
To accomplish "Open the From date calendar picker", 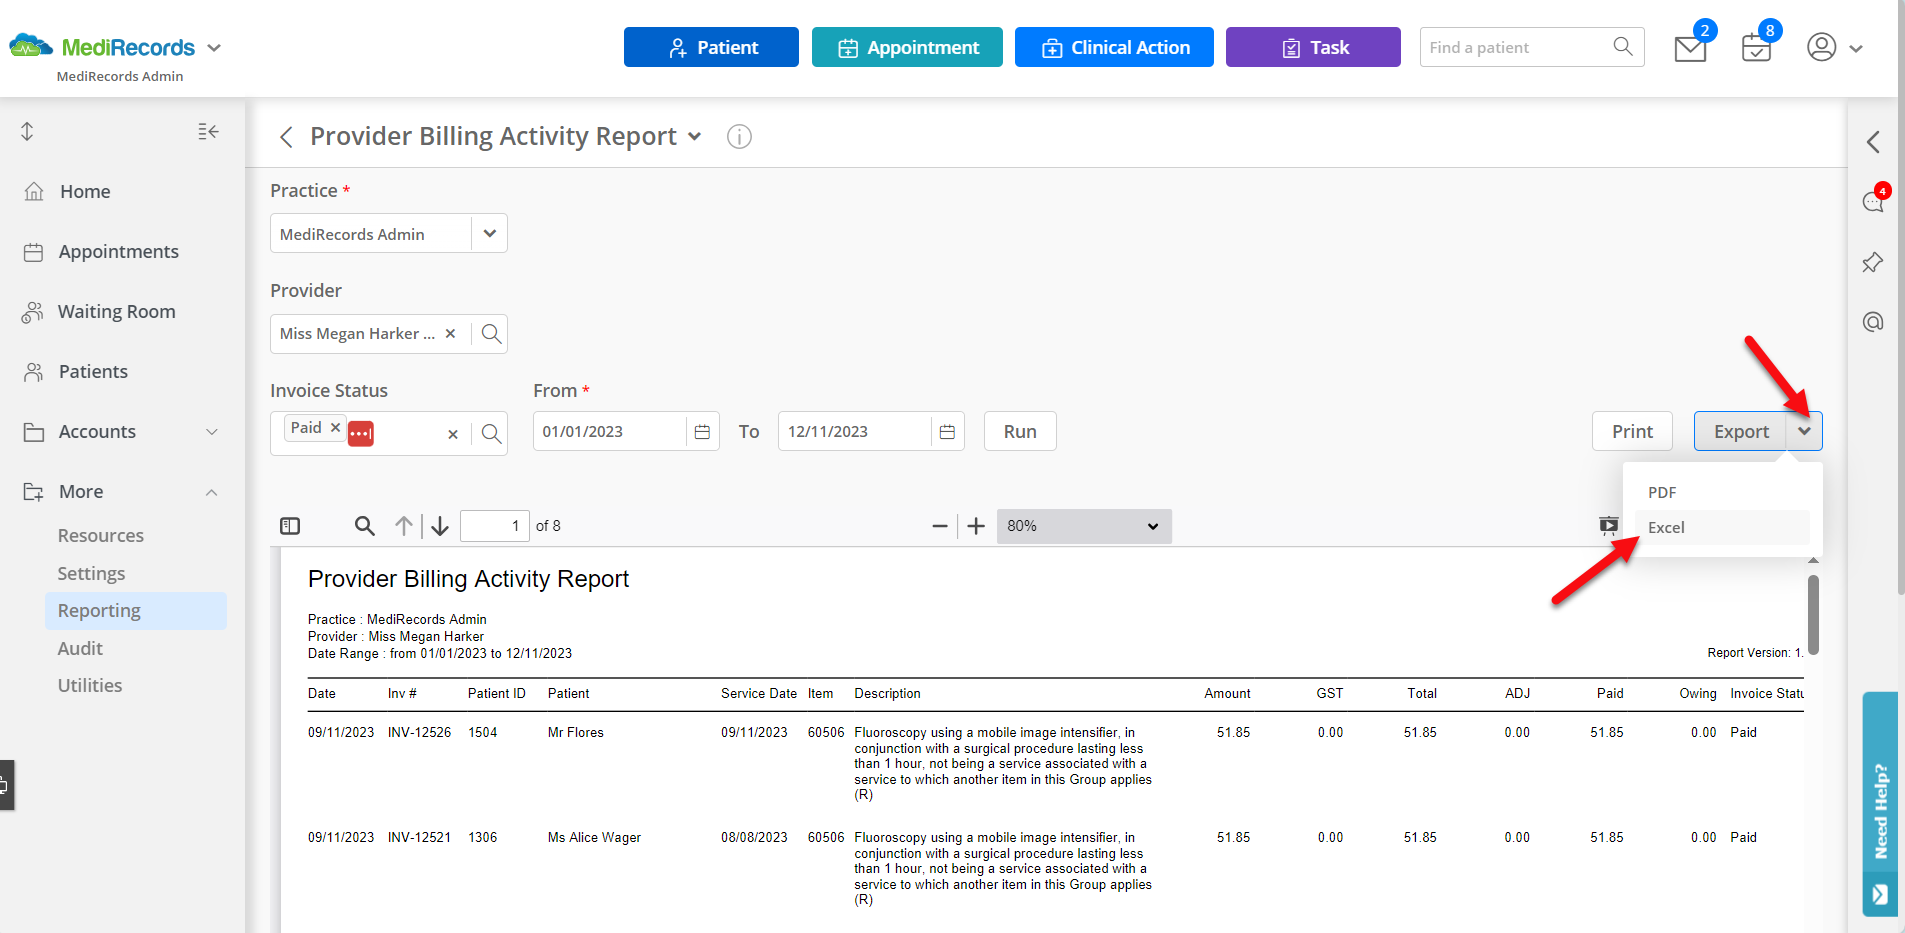I will click(702, 431).
